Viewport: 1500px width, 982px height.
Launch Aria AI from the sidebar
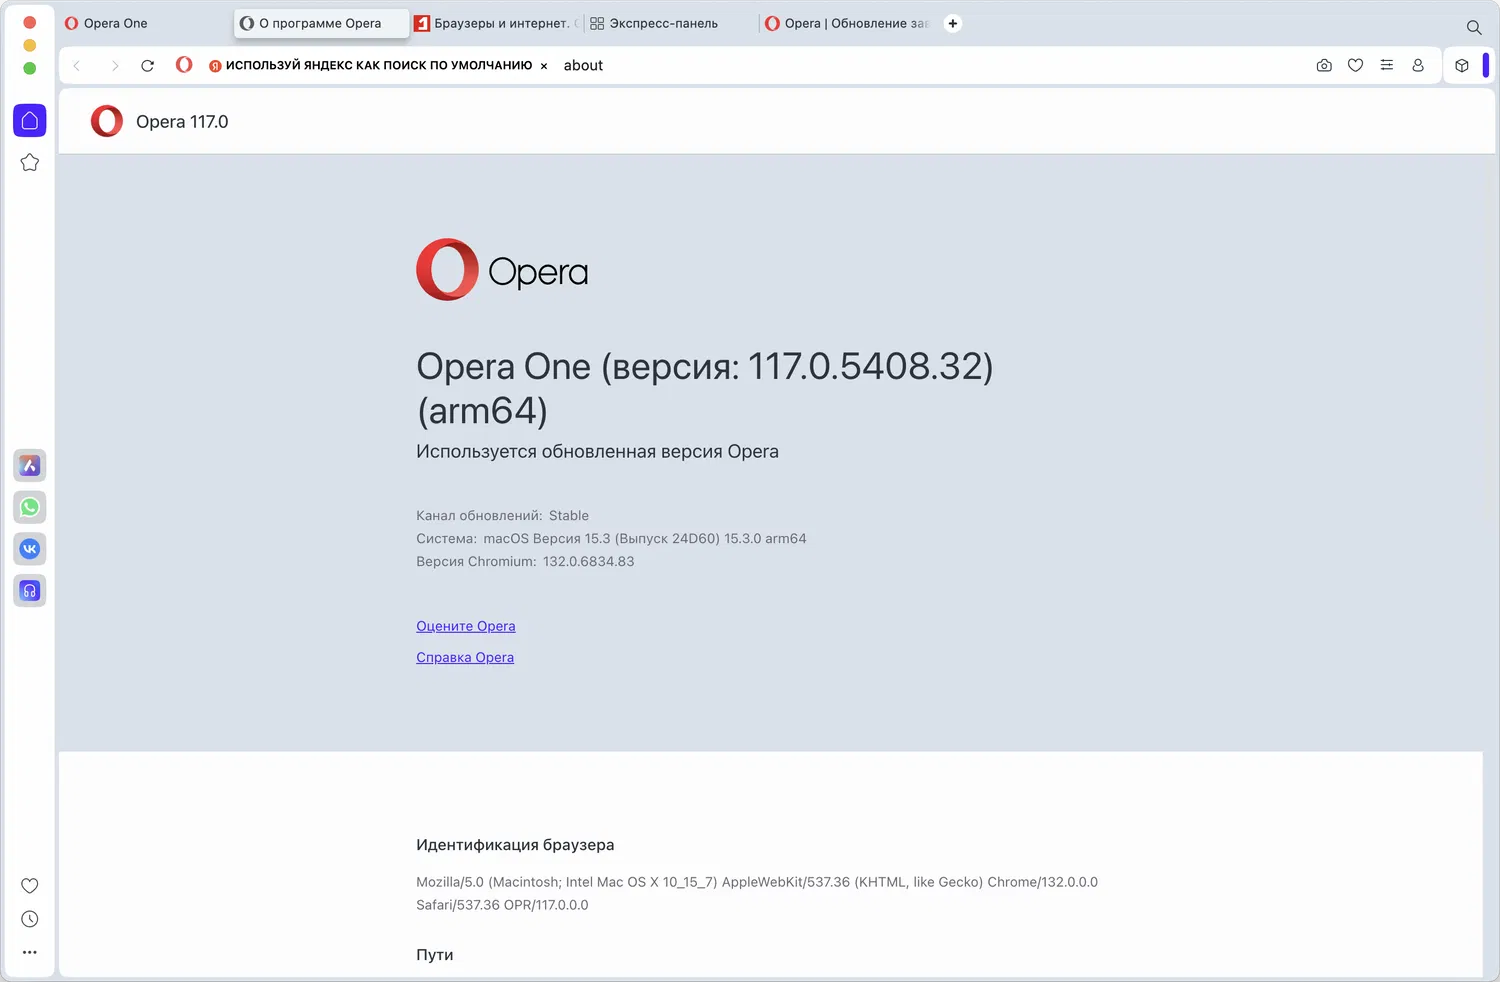pos(30,465)
